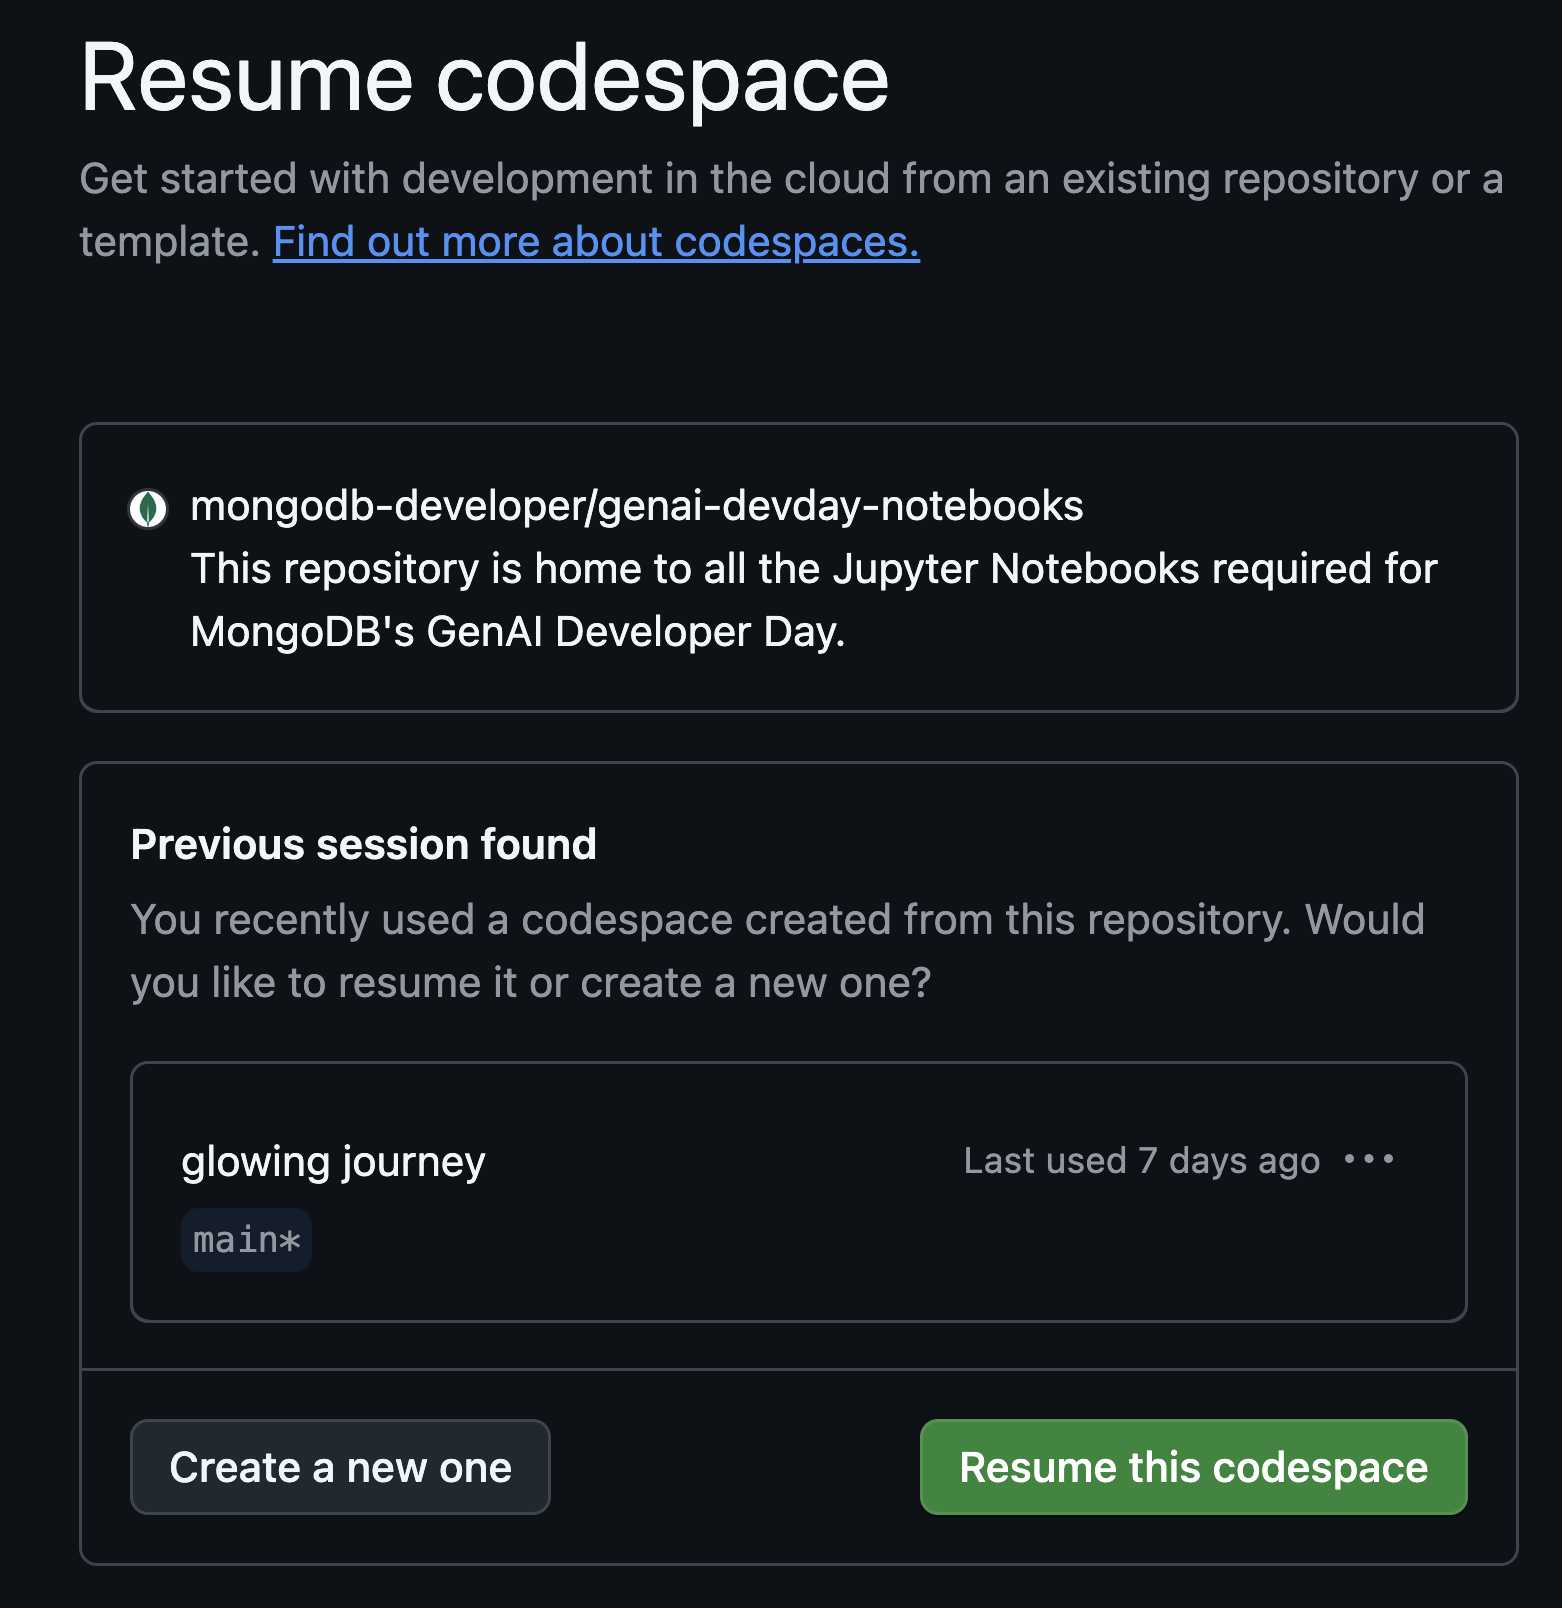Click the main* branch label
The image size is (1562, 1608).
click(x=246, y=1240)
